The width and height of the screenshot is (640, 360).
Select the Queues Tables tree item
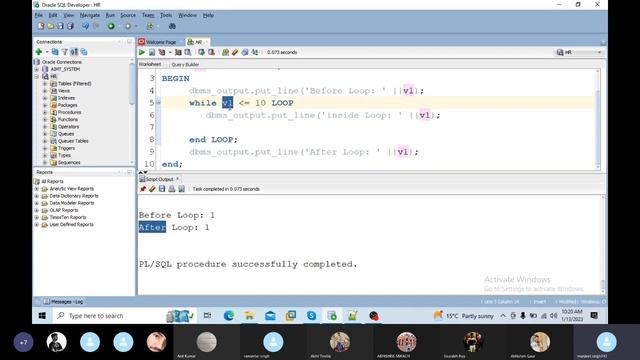tap(73, 141)
